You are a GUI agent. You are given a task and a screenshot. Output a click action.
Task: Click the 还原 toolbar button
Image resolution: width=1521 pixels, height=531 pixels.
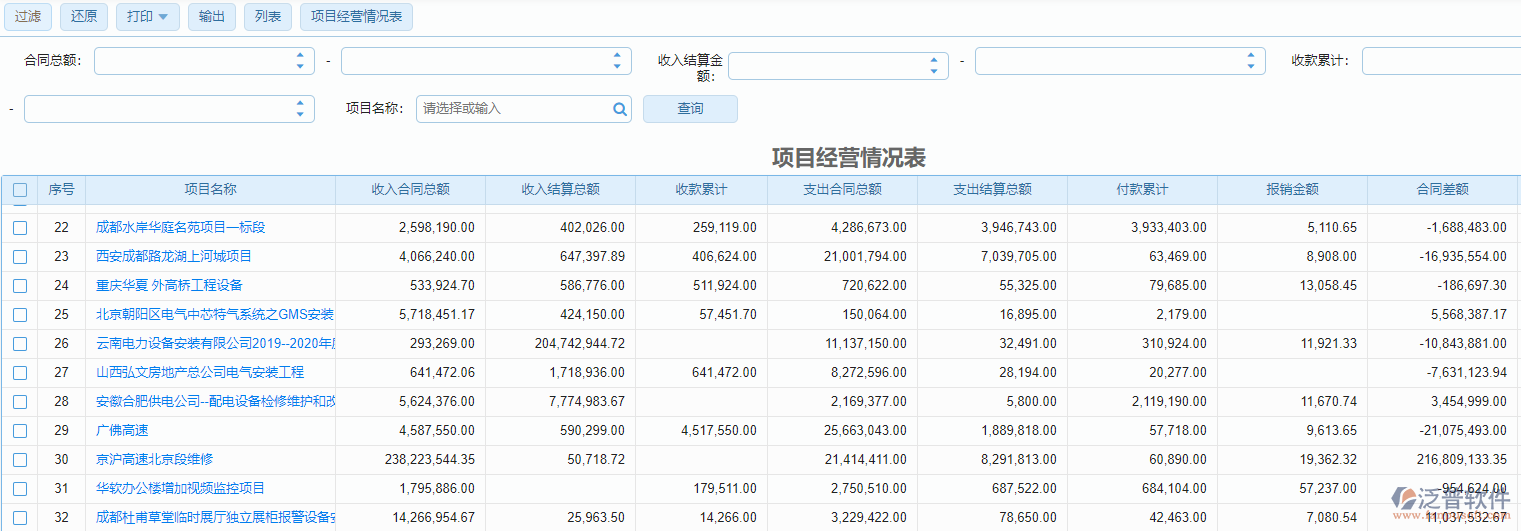(x=84, y=17)
